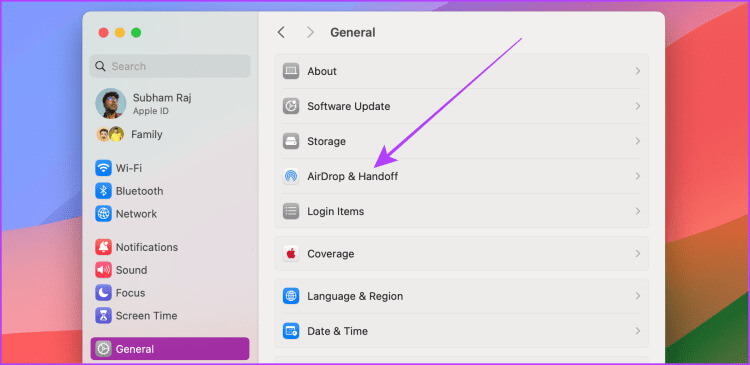Select General label in the sidebar
The image size is (750, 365).
pos(135,349)
